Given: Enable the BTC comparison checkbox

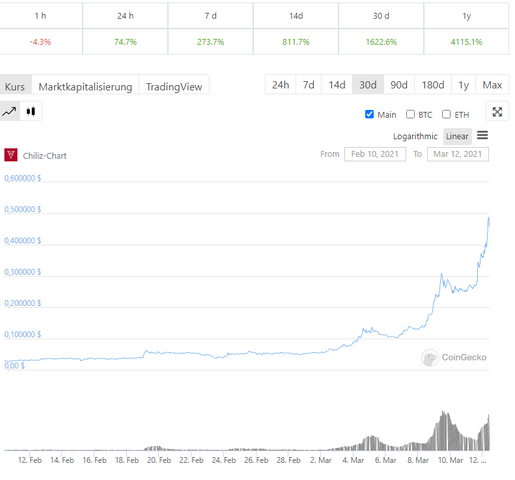Looking at the screenshot, I should (410, 114).
